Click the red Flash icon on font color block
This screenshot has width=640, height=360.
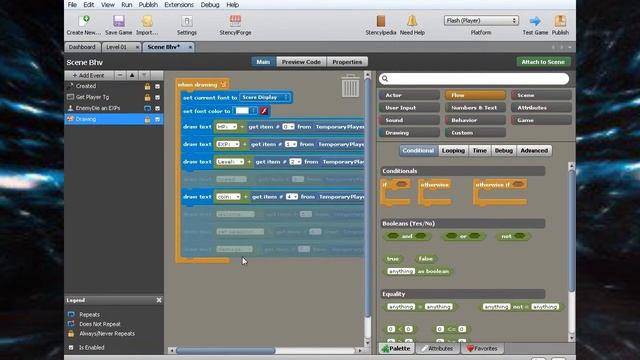(264, 111)
